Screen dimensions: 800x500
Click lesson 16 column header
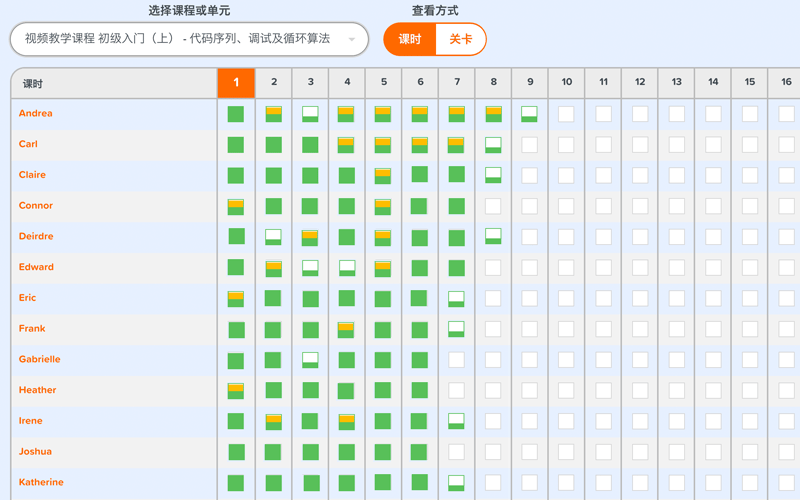pos(786,83)
